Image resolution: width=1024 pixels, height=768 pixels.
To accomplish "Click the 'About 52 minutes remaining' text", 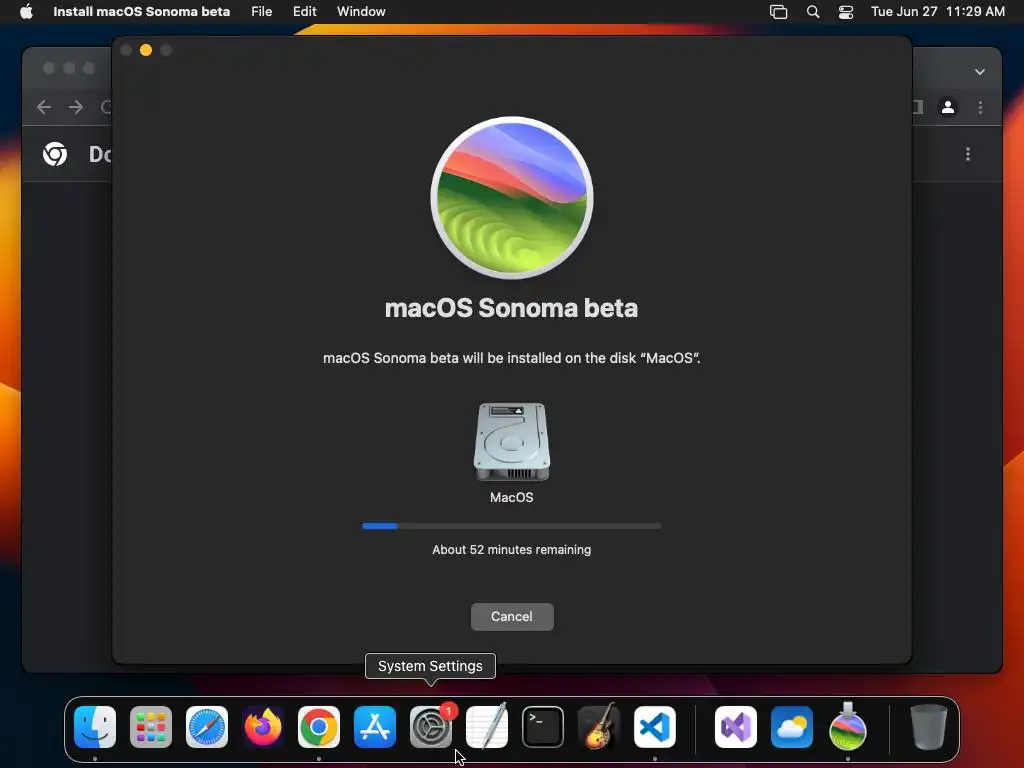I will tap(511, 550).
